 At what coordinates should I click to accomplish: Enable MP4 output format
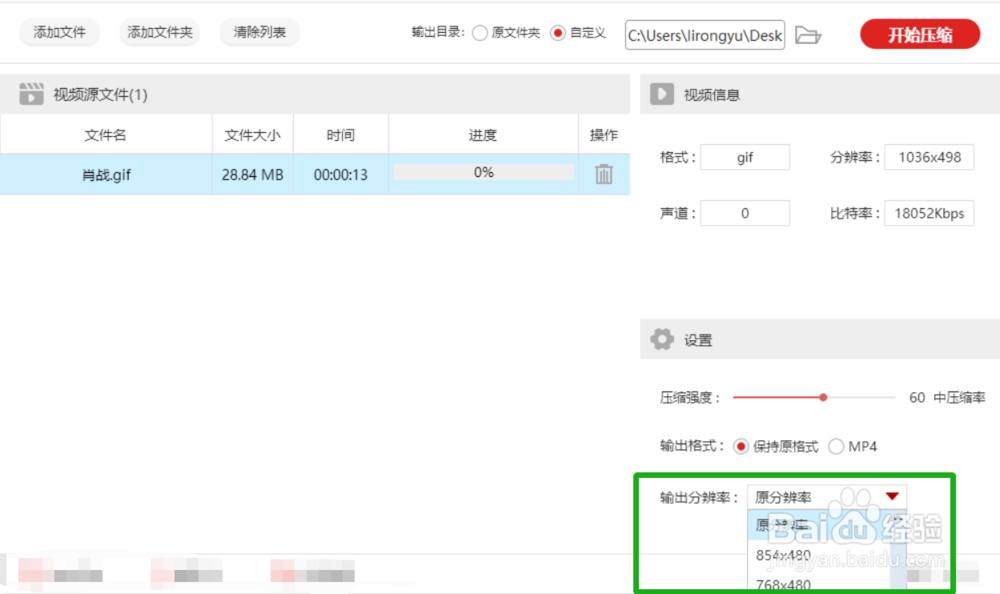[836, 446]
